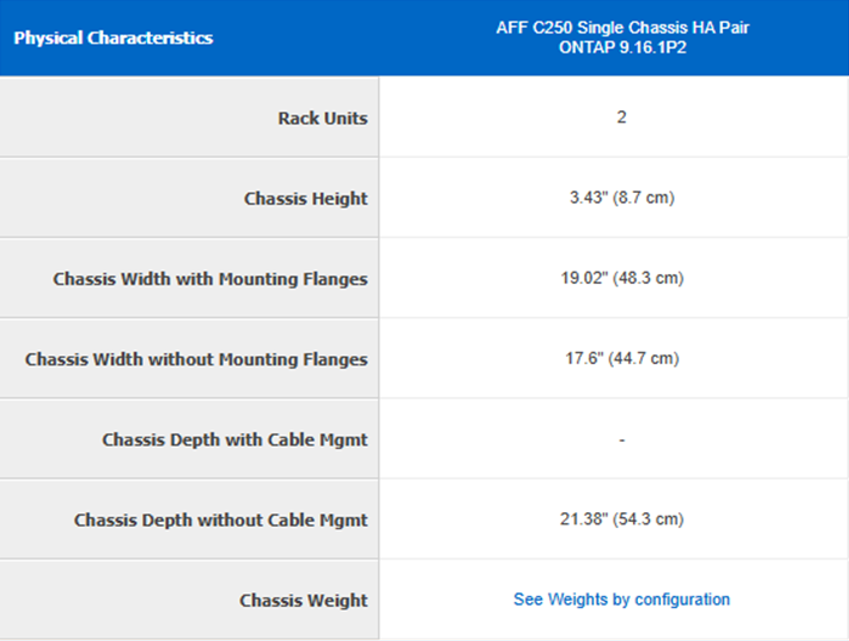Click the AFF C250 Single Chassis HA Pair header

pos(623,28)
